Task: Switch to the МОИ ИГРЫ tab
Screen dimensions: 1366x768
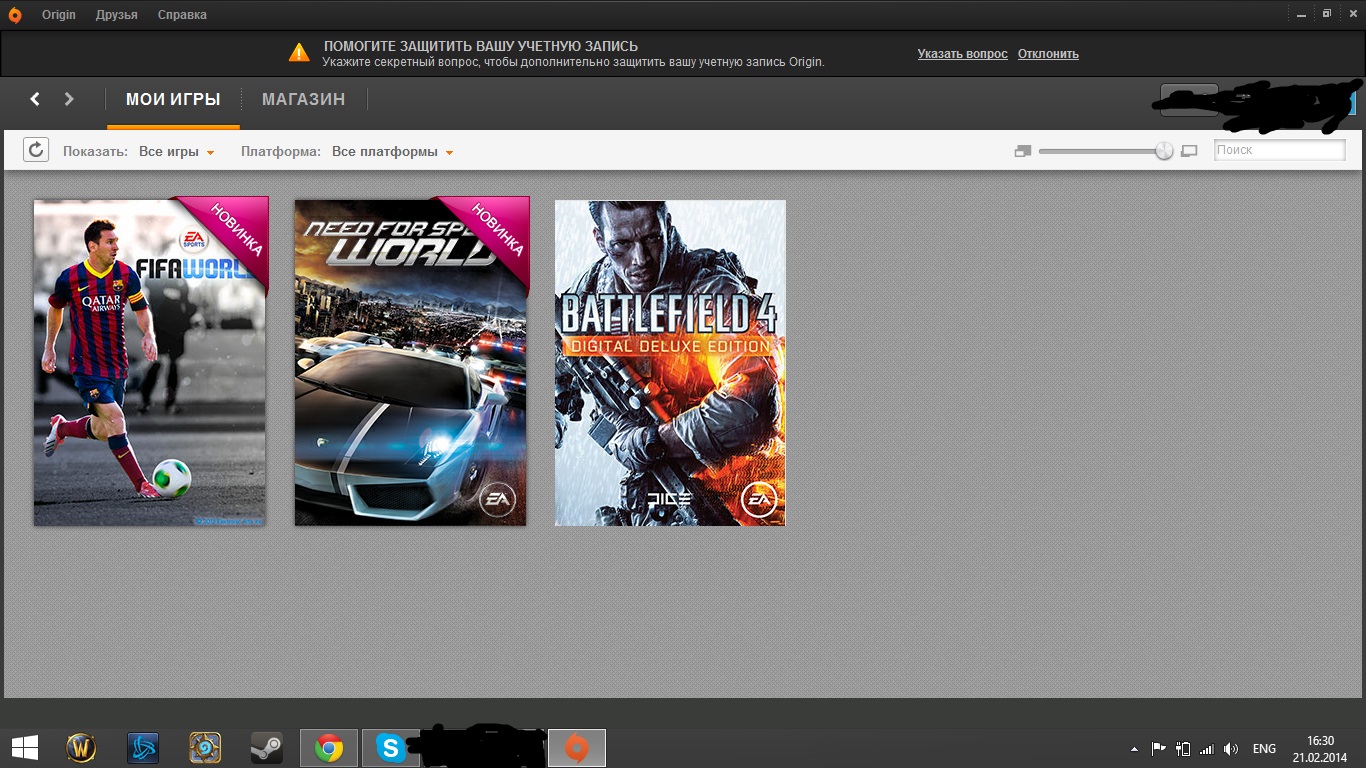Action: tap(173, 100)
